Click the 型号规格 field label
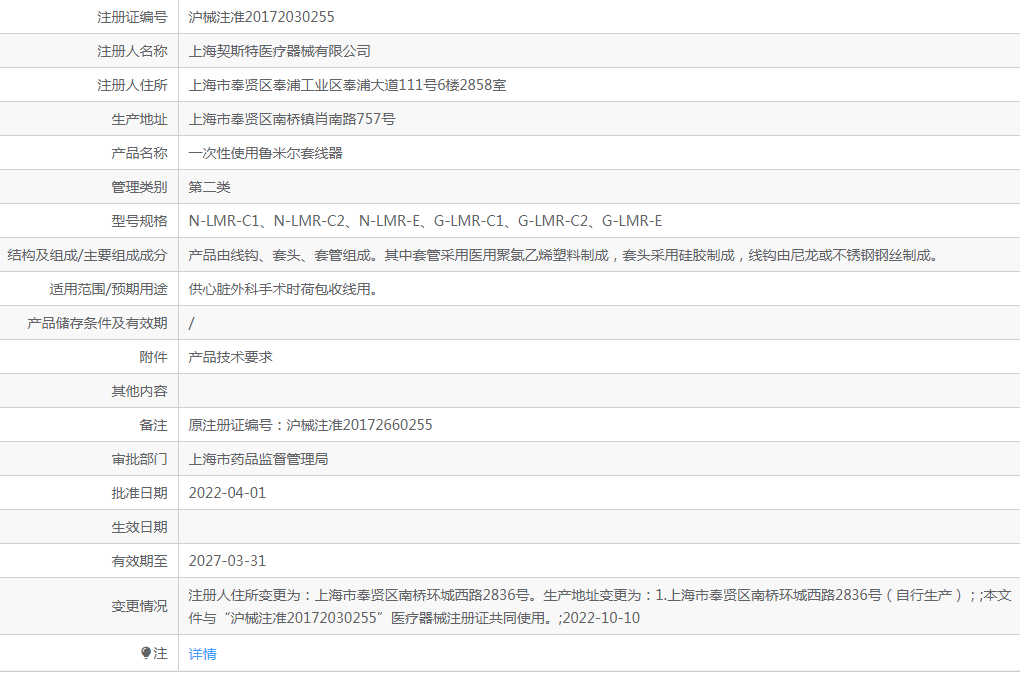This screenshot has height=683, width=1020. click(139, 221)
